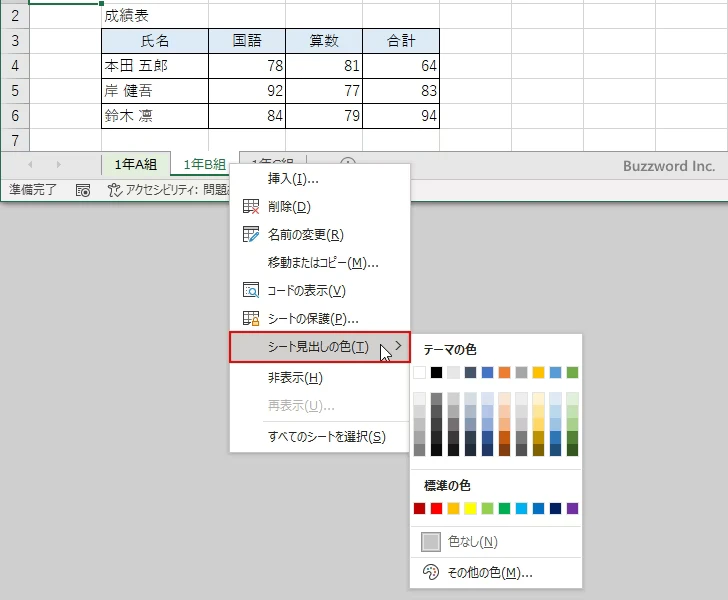Click the Delete sheet icon in context menu
Screen dimensions: 728x600
251,207
